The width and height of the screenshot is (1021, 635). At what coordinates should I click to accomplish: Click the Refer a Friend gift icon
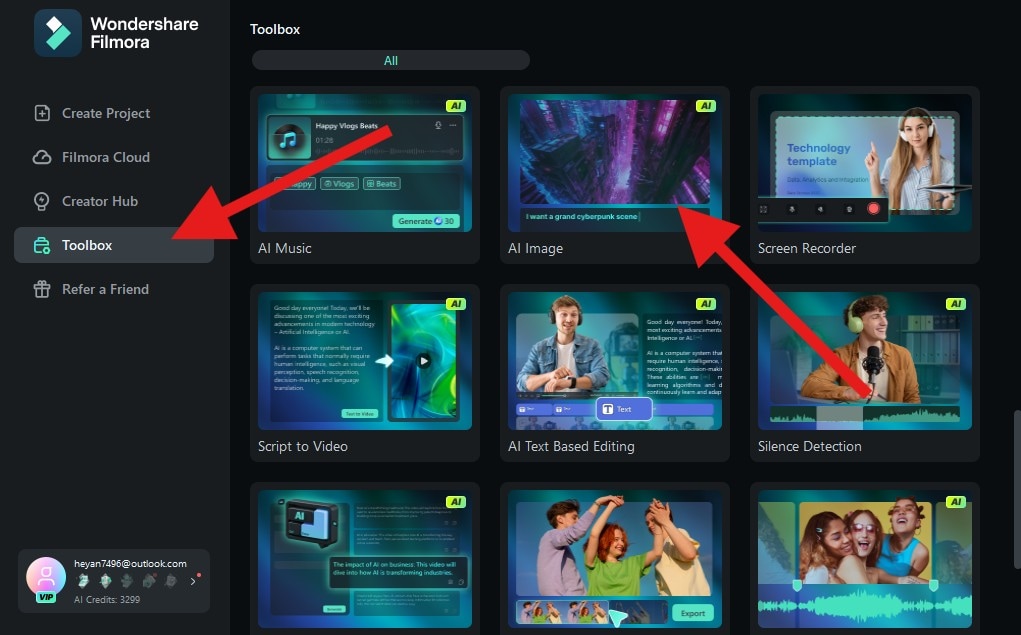point(42,289)
